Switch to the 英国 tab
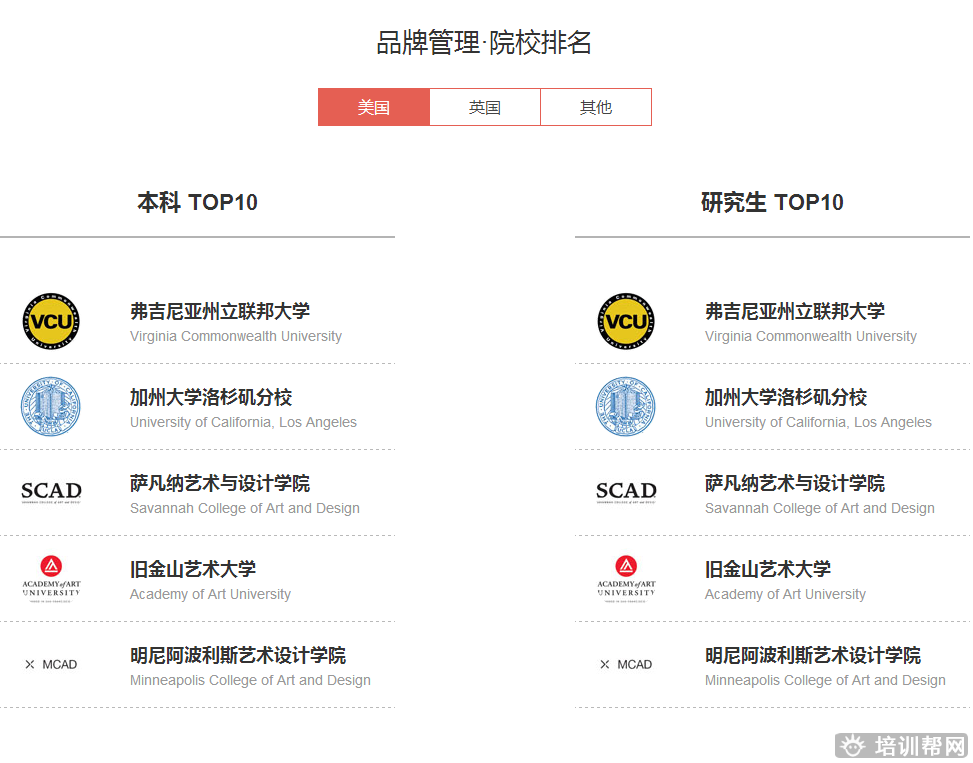The image size is (973, 763). point(485,107)
